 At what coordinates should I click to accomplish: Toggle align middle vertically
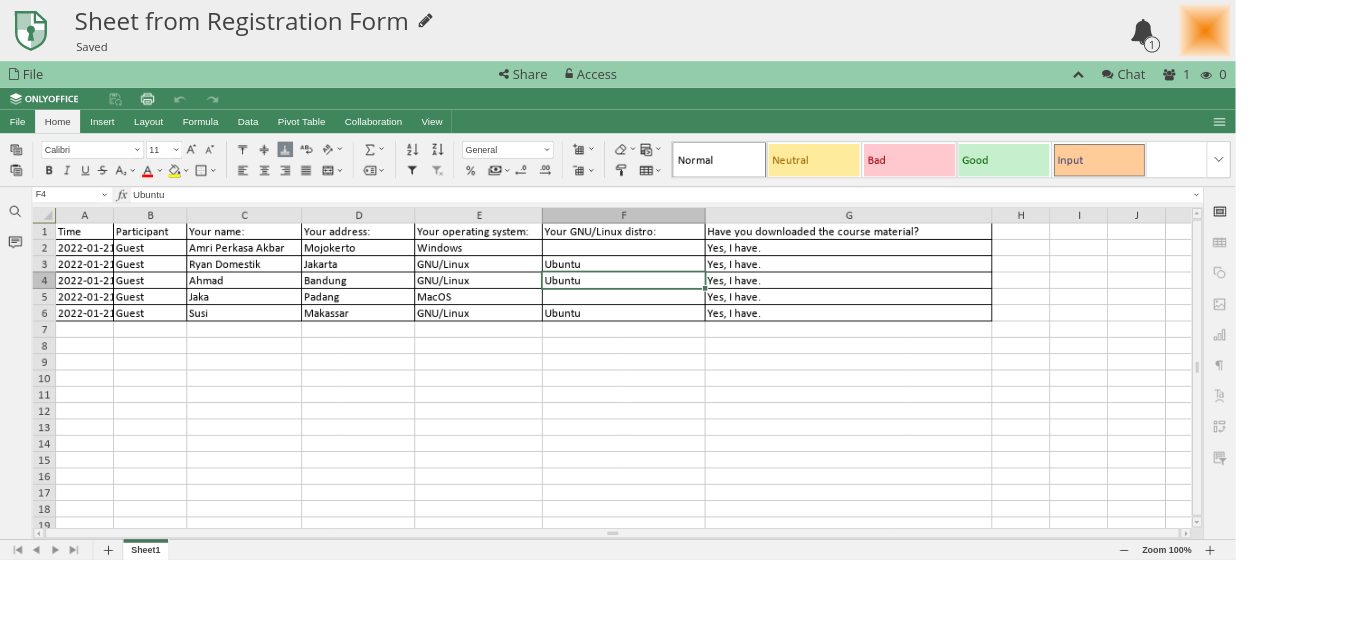[264, 150]
